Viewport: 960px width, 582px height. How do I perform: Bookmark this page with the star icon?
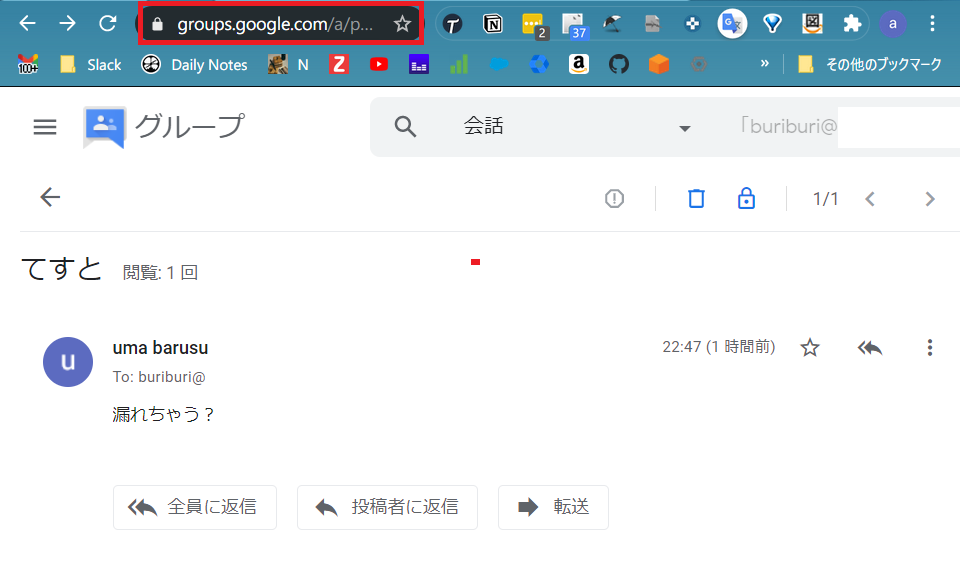tap(402, 24)
